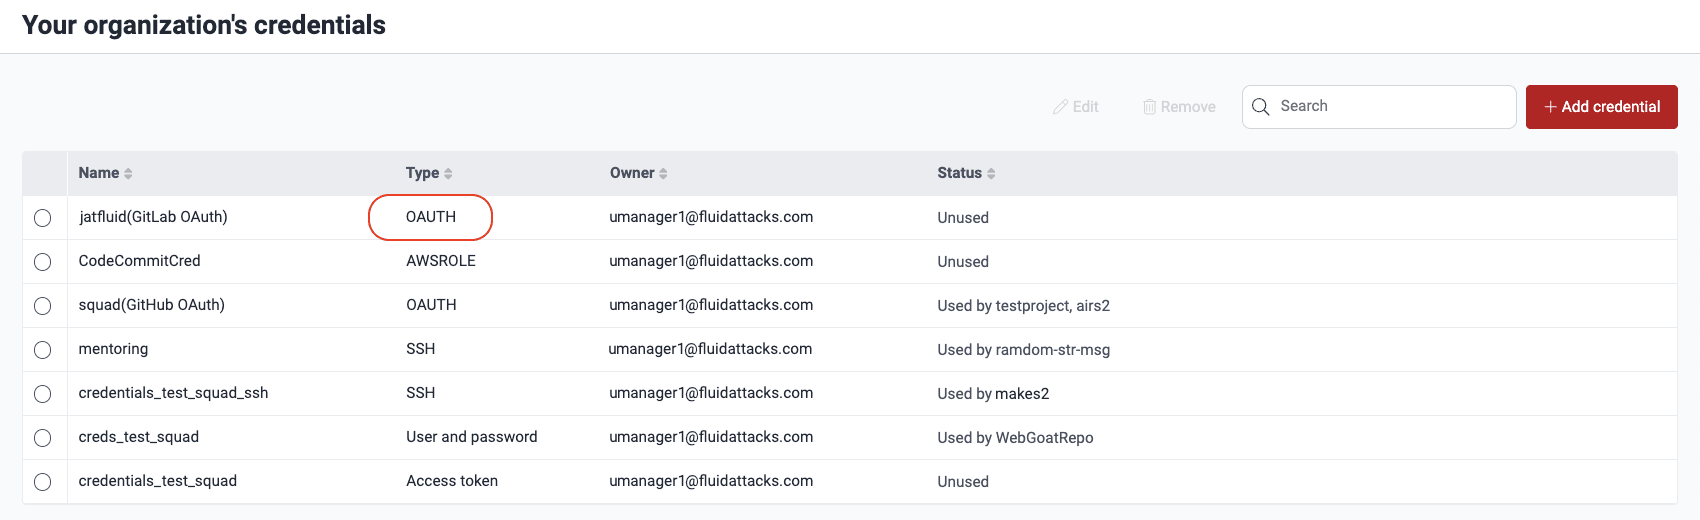The width and height of the screenshot is (1700, 520).
Task: Click the Used by testproject, airs2 status
Action: point(1023,306)
